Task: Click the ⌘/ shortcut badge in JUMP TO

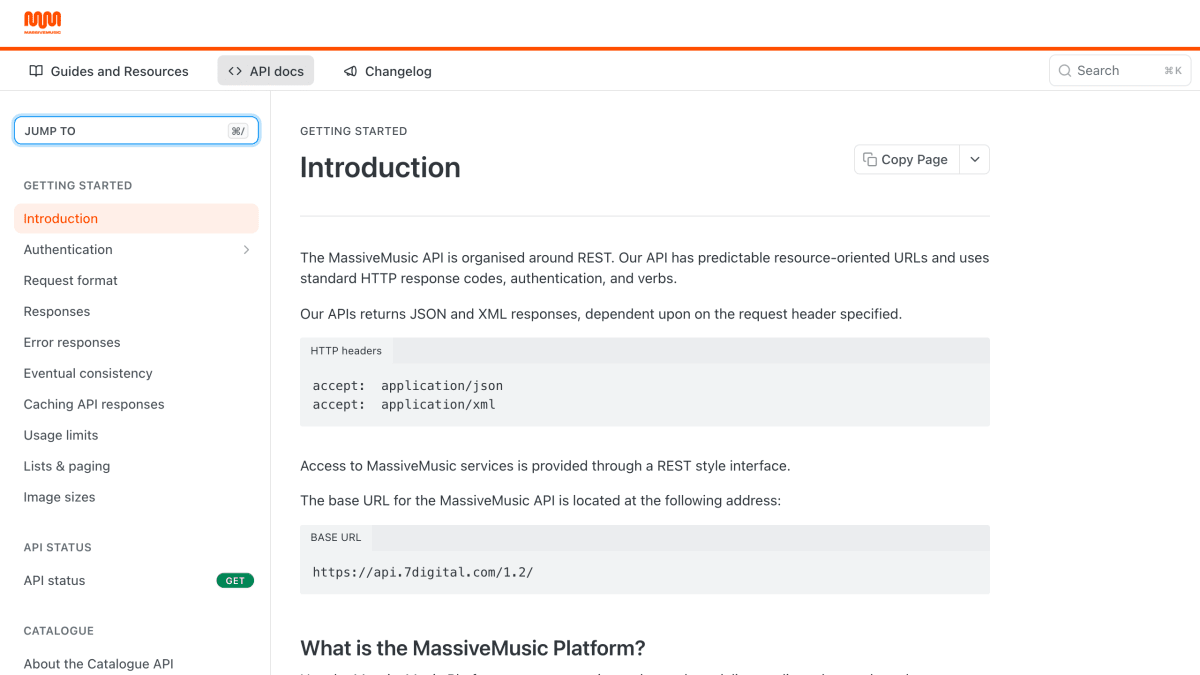Action: click(x=238, y=131)
